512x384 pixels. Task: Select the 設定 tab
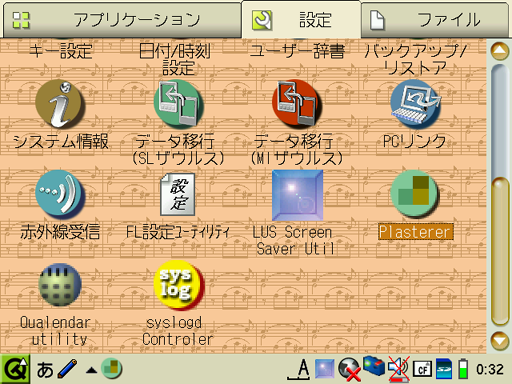(301, 19)
